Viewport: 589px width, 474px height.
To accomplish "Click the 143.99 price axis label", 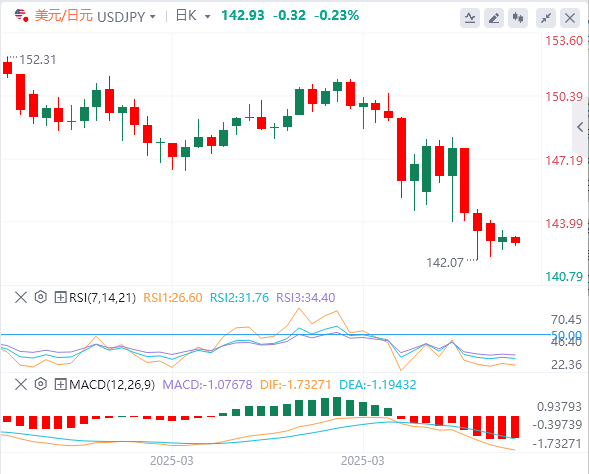I will pyautogui.click(x=564, y=224).
